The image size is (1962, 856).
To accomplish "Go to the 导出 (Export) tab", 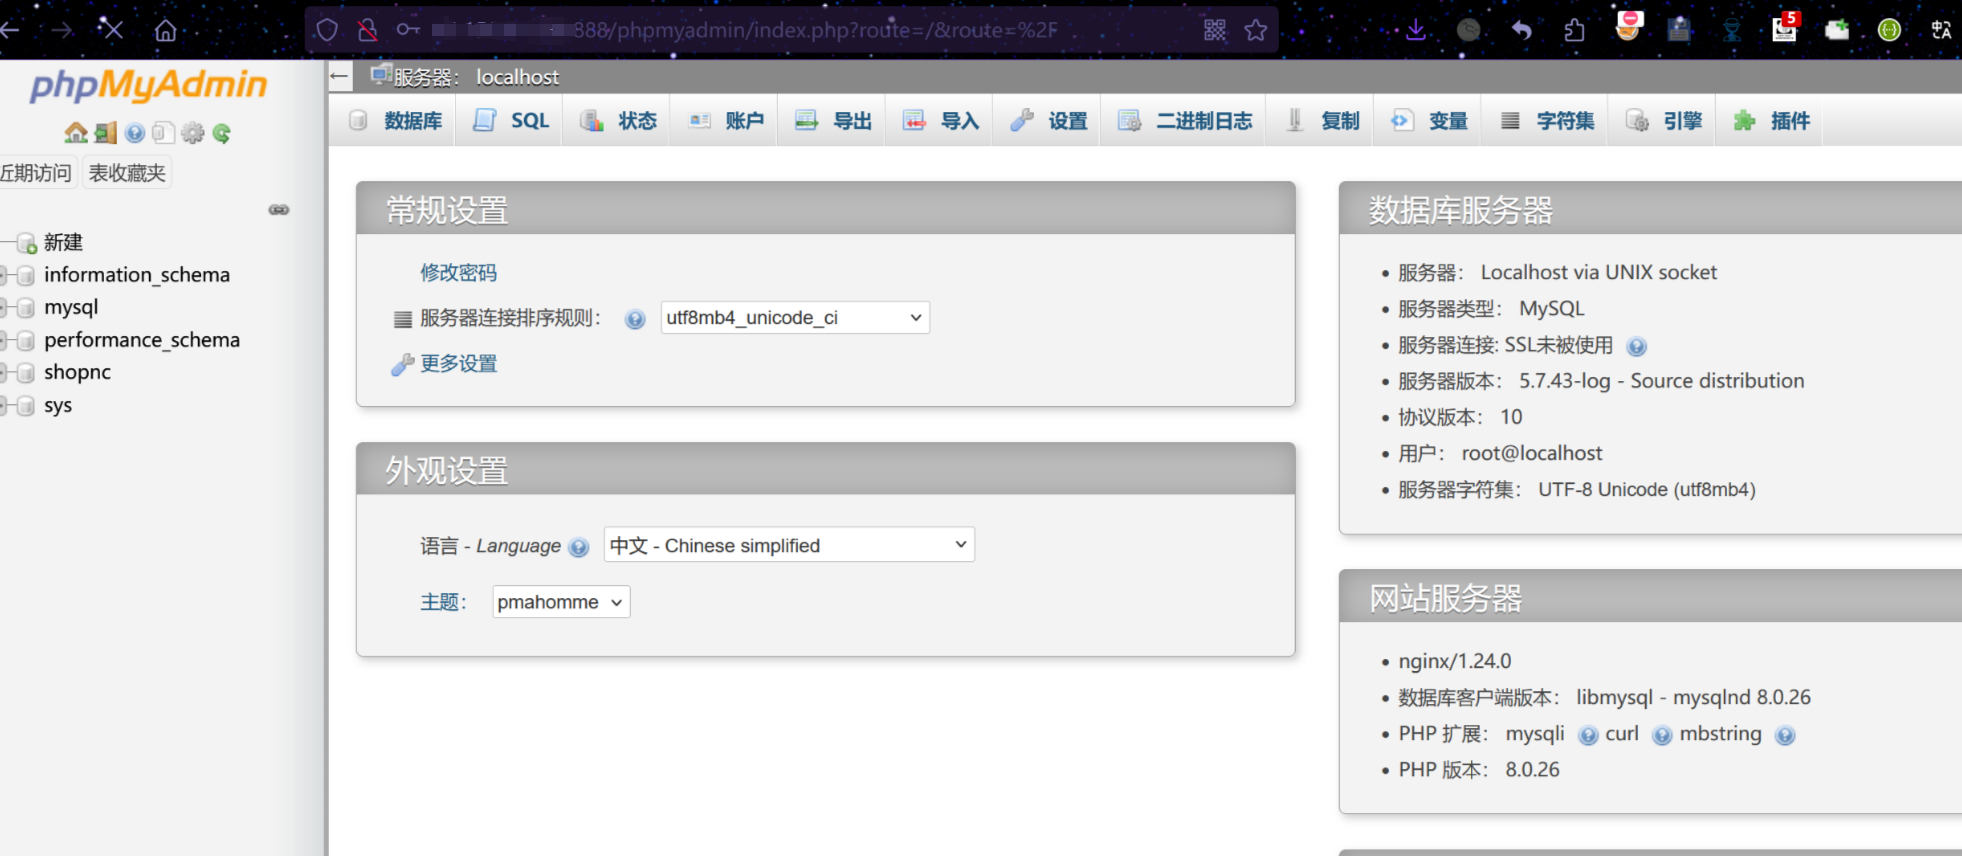I will coord(833,121).
